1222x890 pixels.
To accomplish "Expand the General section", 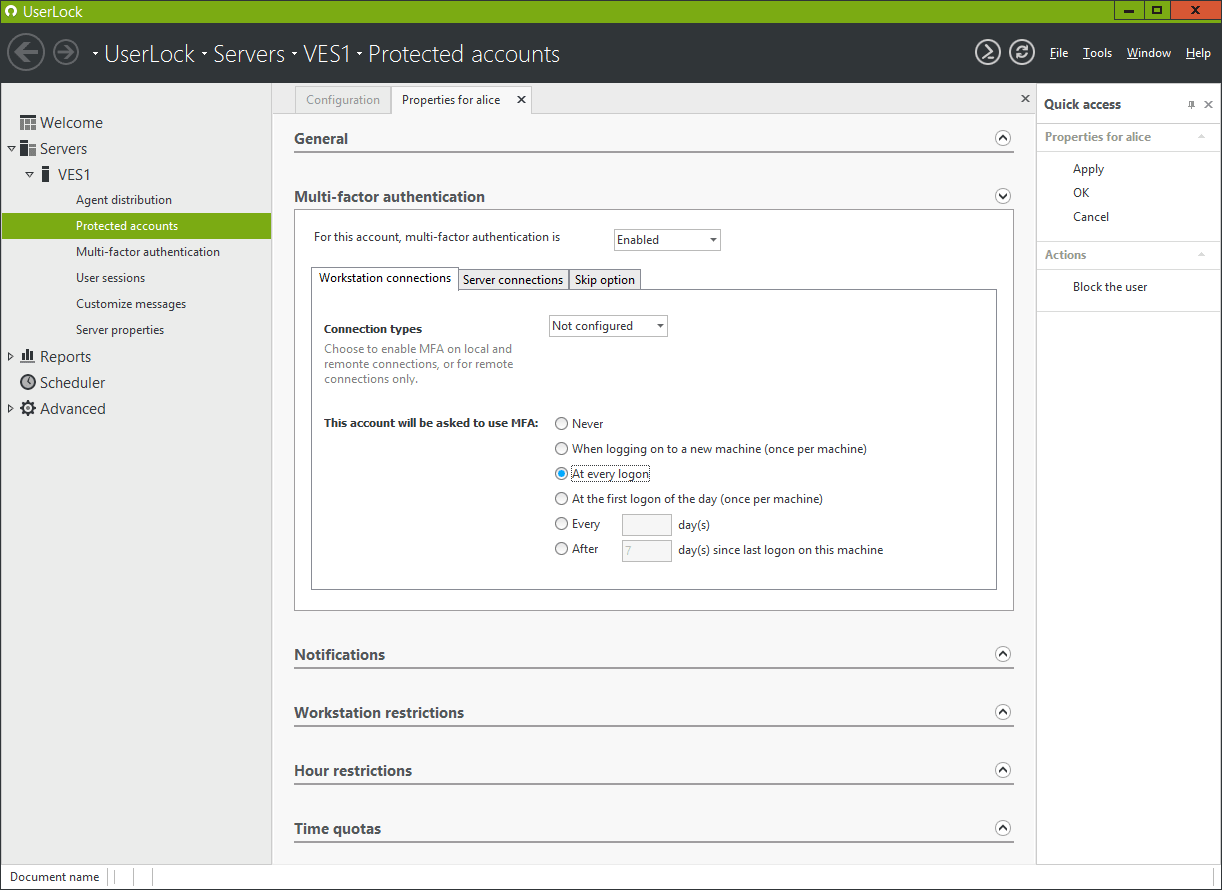I will click(1003, 139).
